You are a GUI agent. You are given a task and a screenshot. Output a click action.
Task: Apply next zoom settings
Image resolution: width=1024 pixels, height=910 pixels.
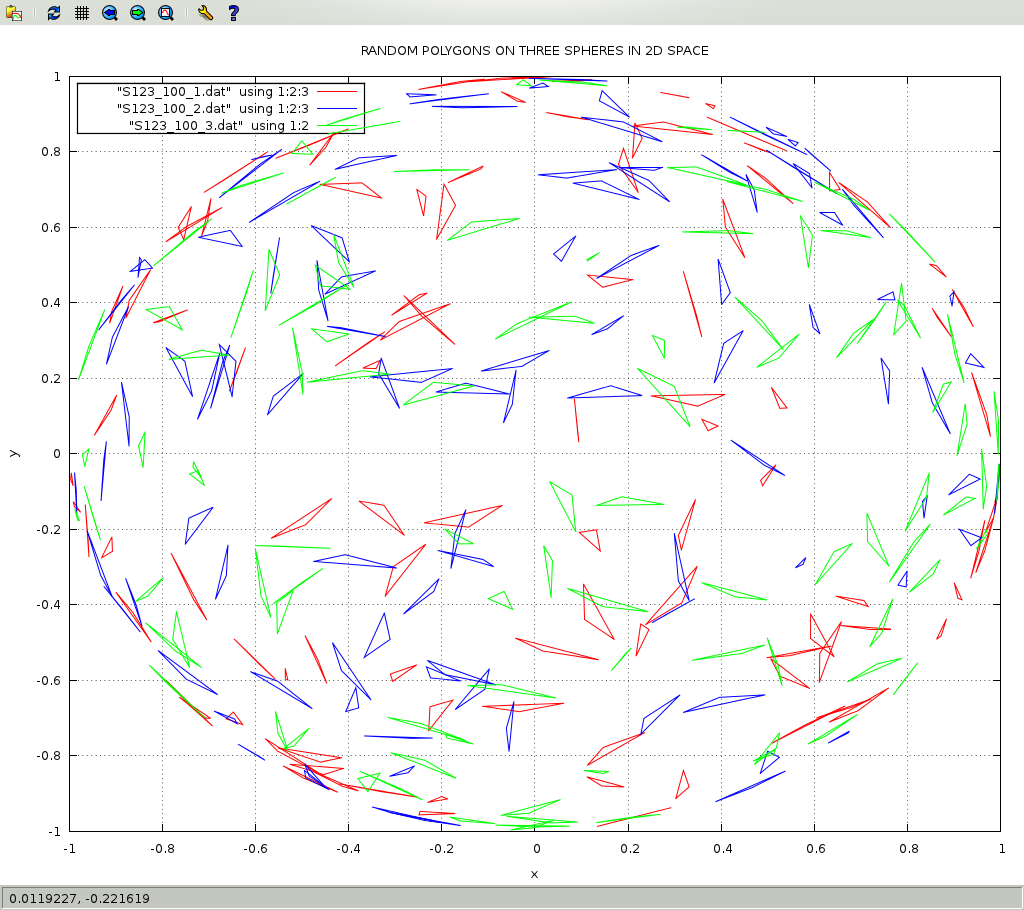(x=138, y=13)
